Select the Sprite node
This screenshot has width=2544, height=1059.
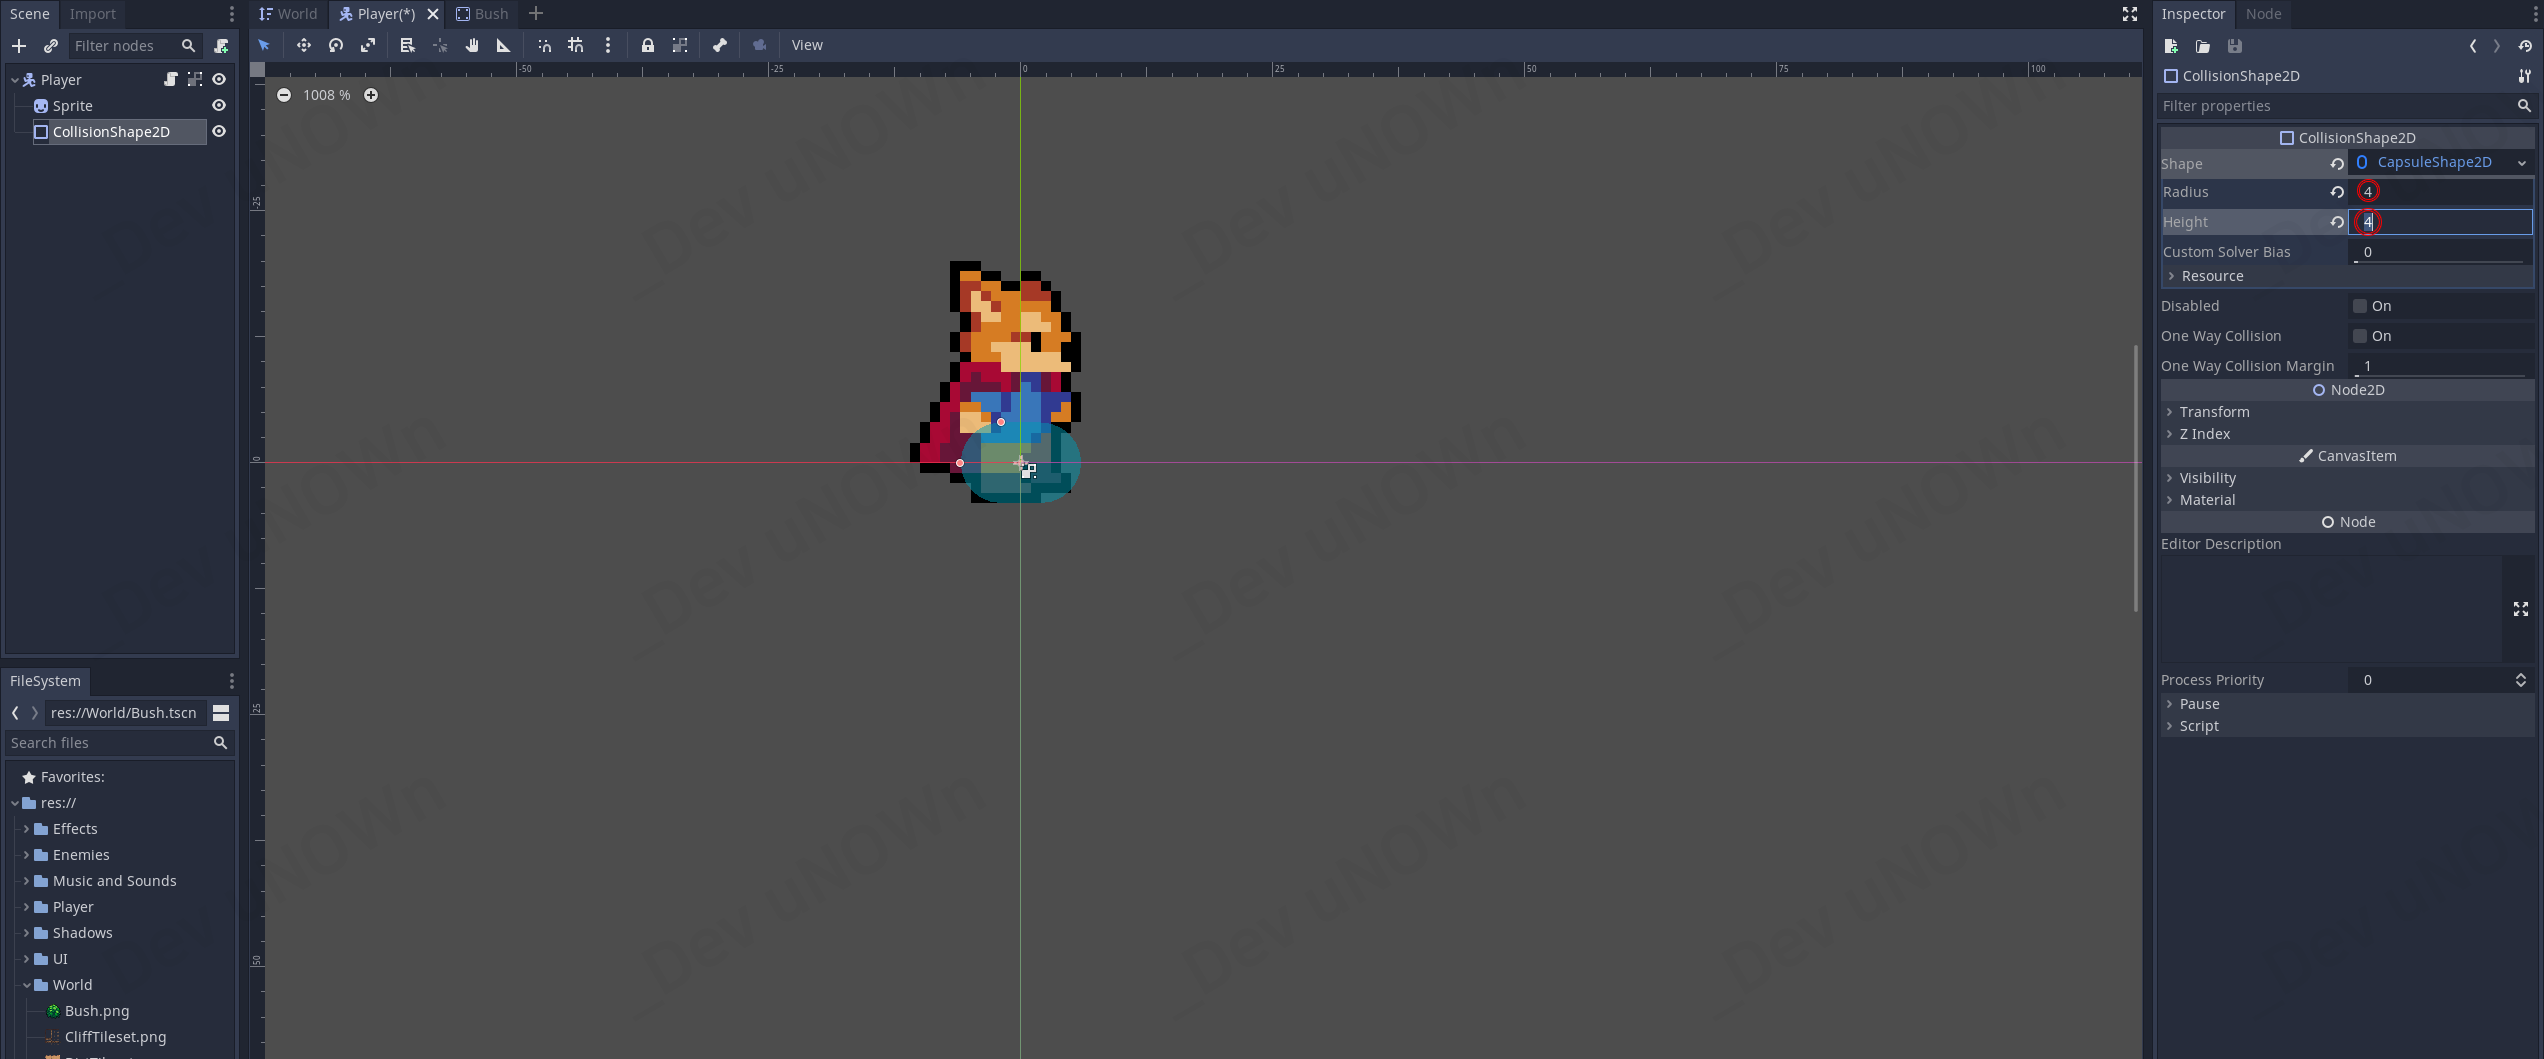[72, 106]
